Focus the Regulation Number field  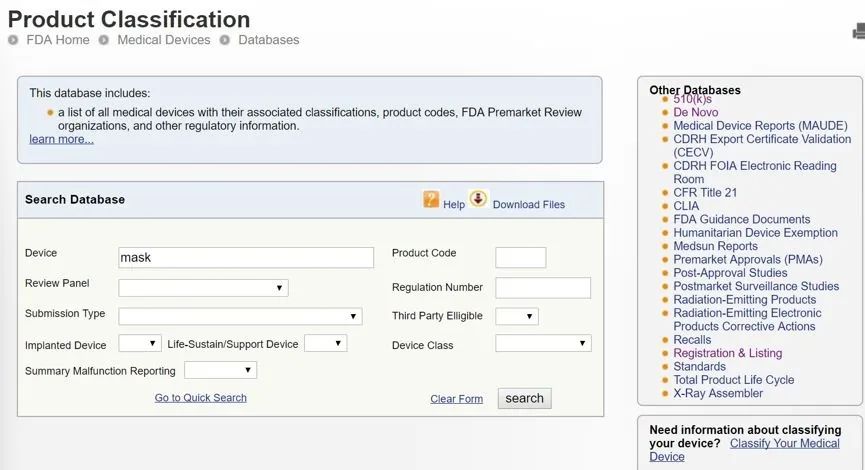543,288
